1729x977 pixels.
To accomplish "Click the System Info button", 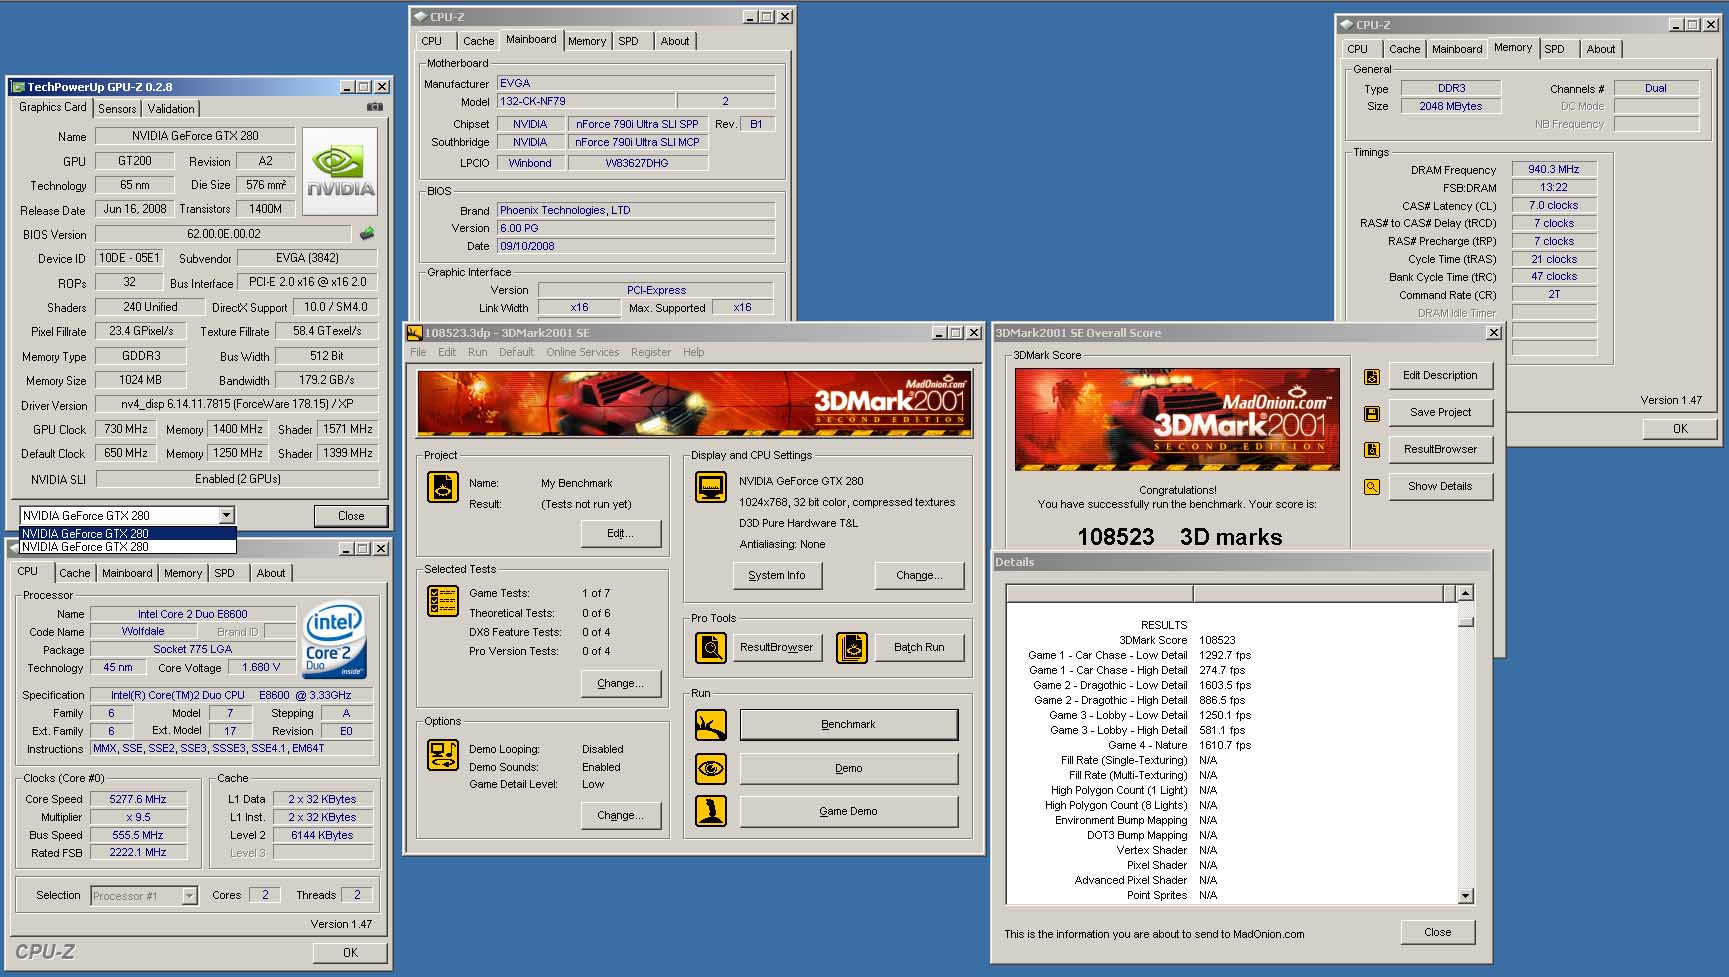I will [776, 575].
